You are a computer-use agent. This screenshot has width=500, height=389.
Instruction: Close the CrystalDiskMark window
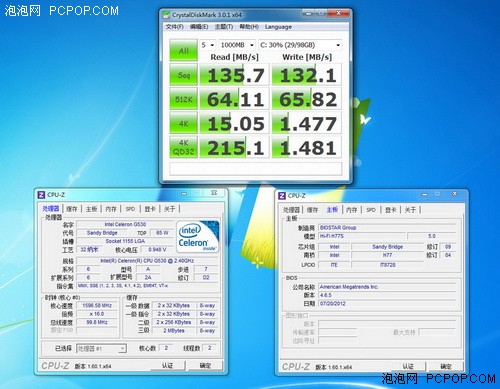pyautogui.click(x=339, y=13)
